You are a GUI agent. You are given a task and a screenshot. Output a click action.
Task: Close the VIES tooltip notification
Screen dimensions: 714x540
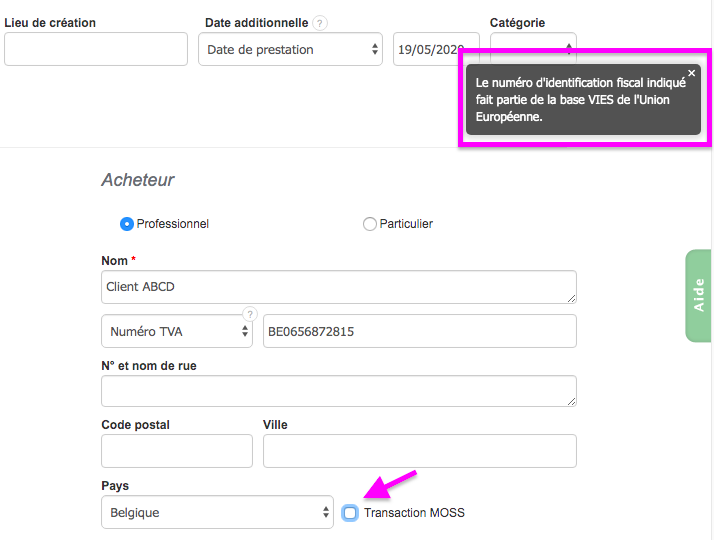pyautogui.click(x=691, y=73)
